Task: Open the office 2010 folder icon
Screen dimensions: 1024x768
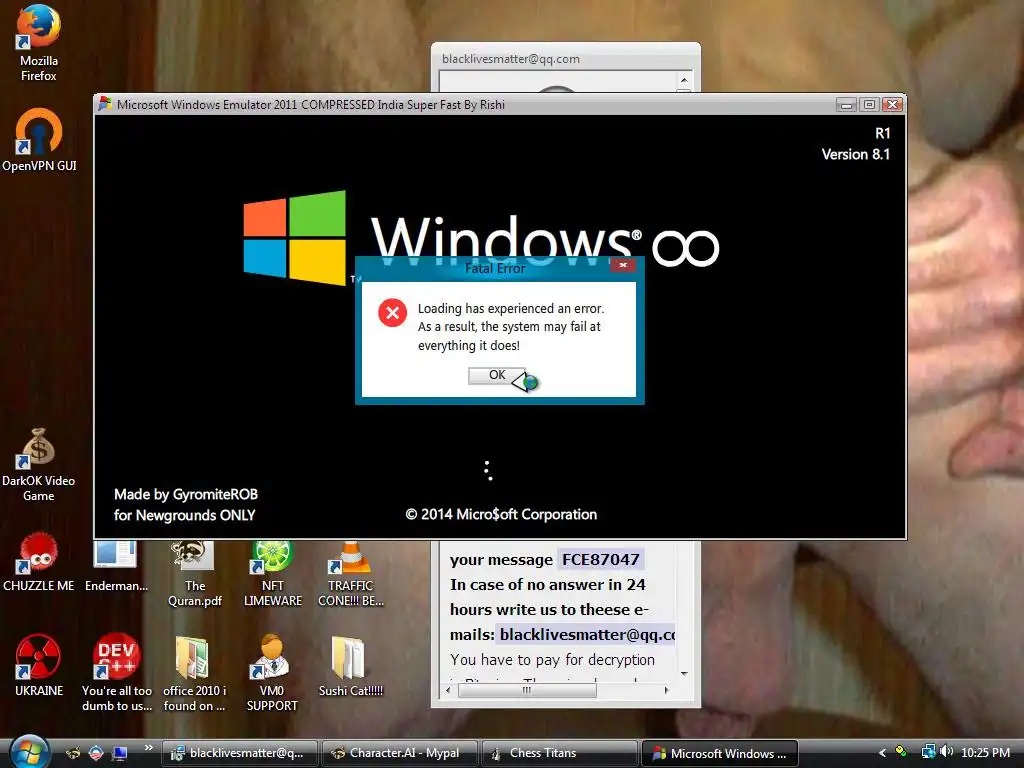Action: click(x=194, y=672)
